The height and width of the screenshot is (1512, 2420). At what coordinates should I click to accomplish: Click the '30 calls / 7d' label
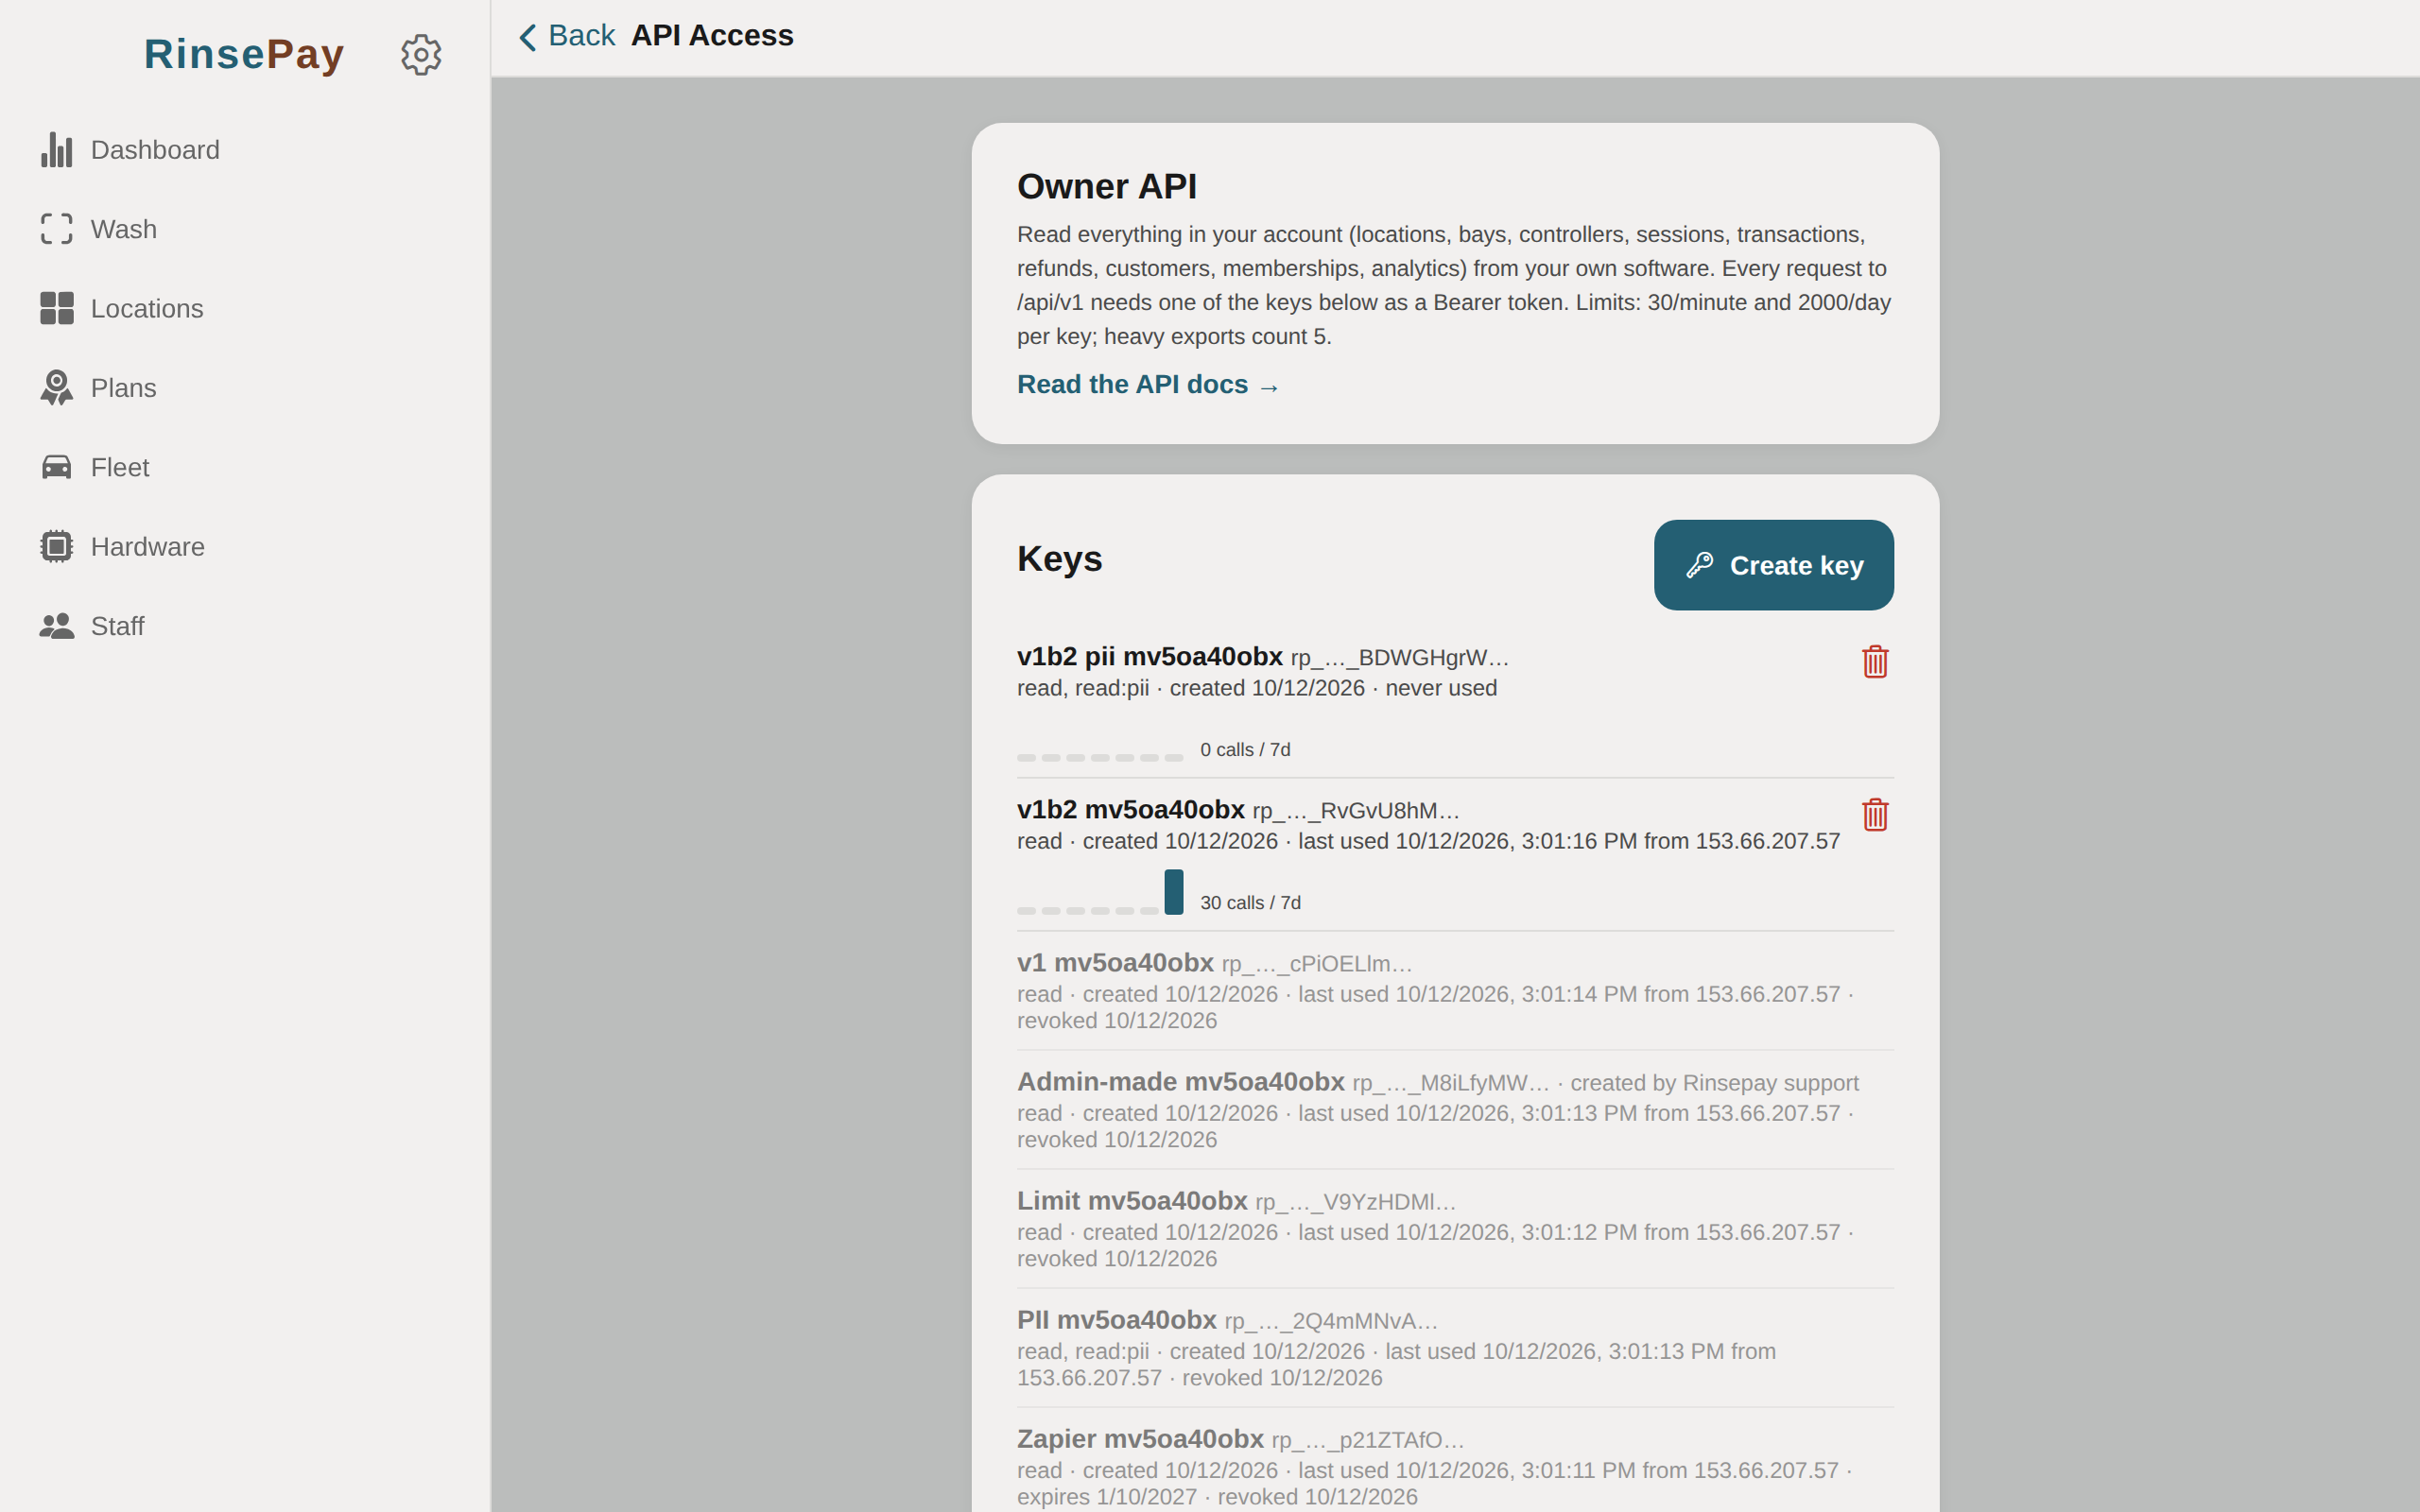pyautogui.click(x=1250, y=903)
